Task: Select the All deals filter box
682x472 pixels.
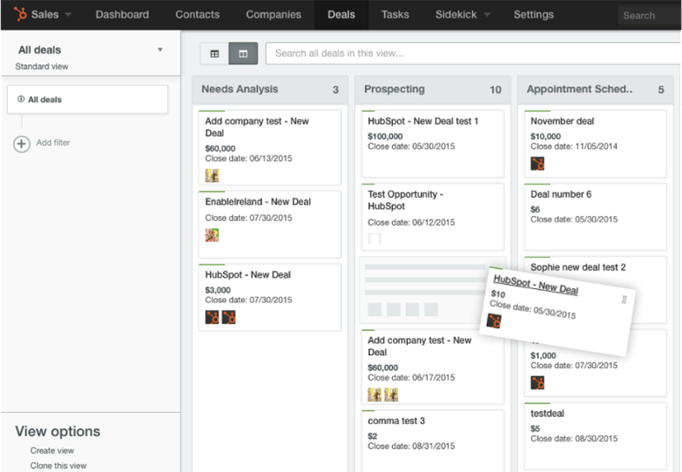Action: 87,100
